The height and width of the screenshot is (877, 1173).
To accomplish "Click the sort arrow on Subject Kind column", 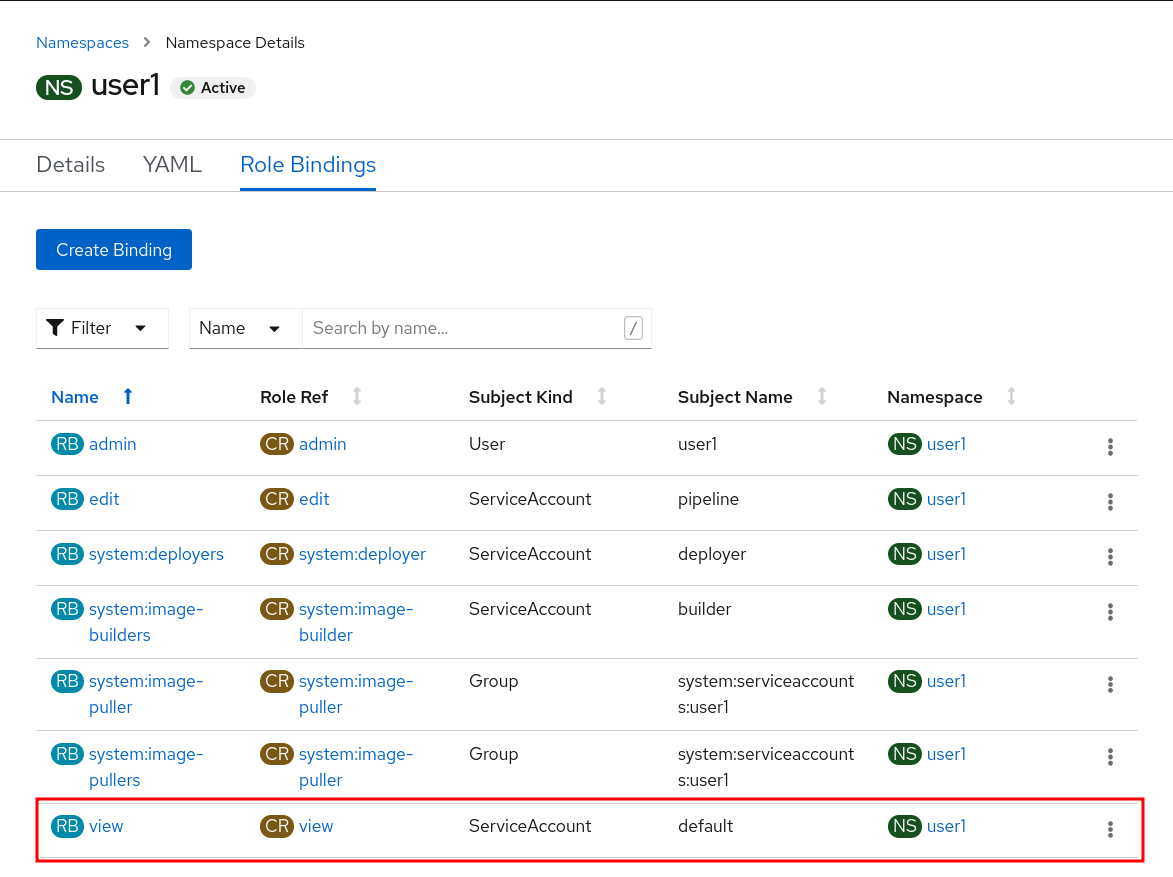I will 601,396.
